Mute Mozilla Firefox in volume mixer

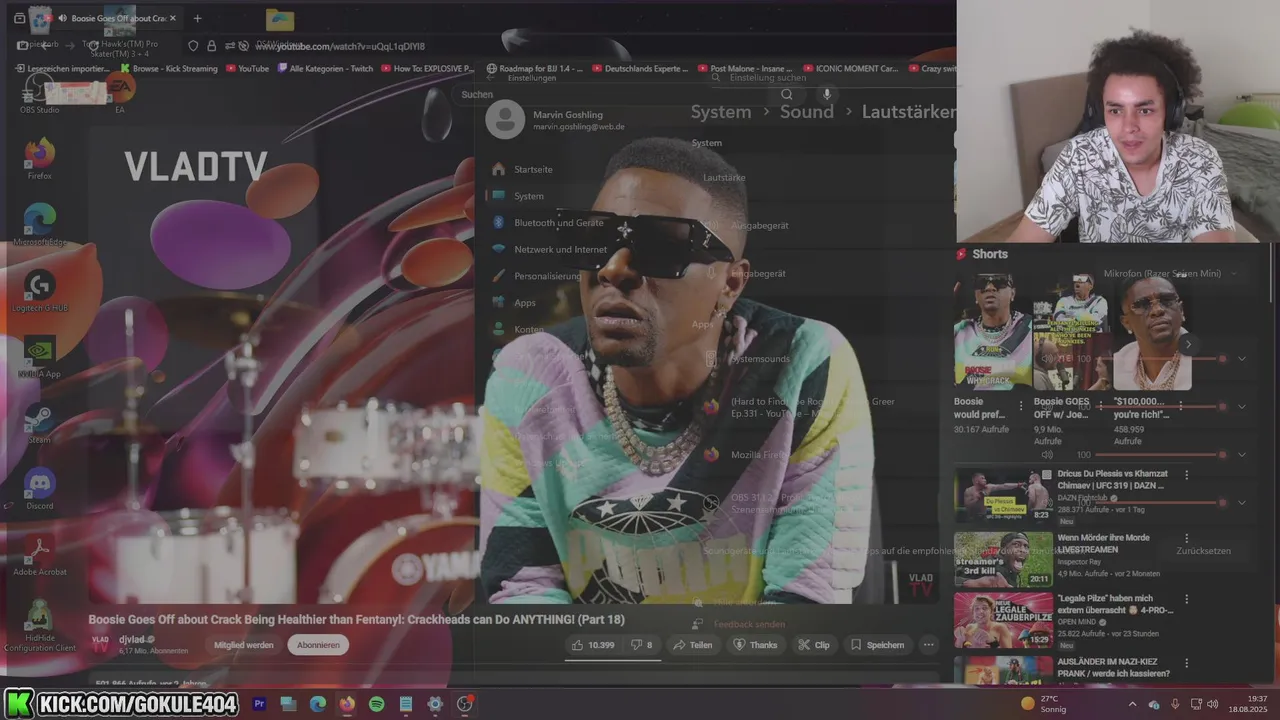(1047, 454)
